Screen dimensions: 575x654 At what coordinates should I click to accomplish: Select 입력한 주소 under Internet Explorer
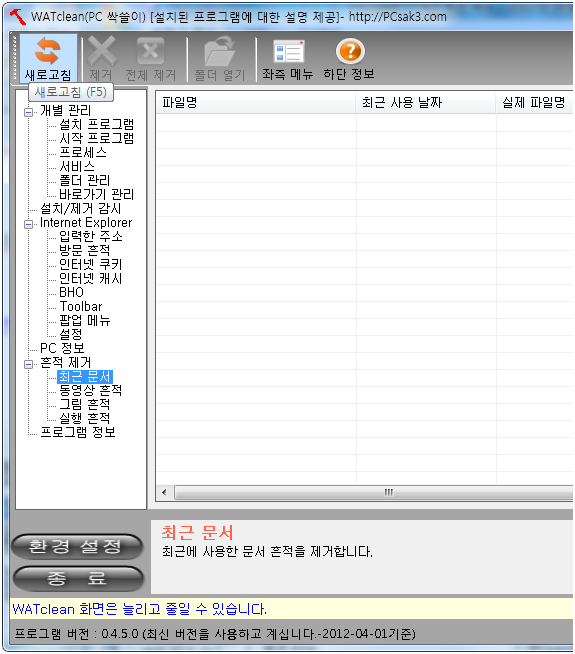coord(91,236)
